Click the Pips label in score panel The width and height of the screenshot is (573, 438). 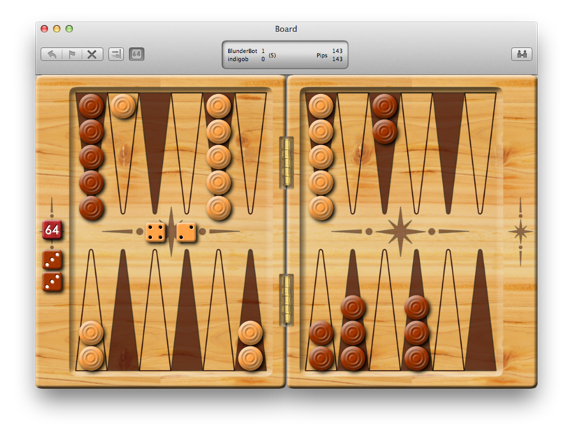tap(322, 55)
